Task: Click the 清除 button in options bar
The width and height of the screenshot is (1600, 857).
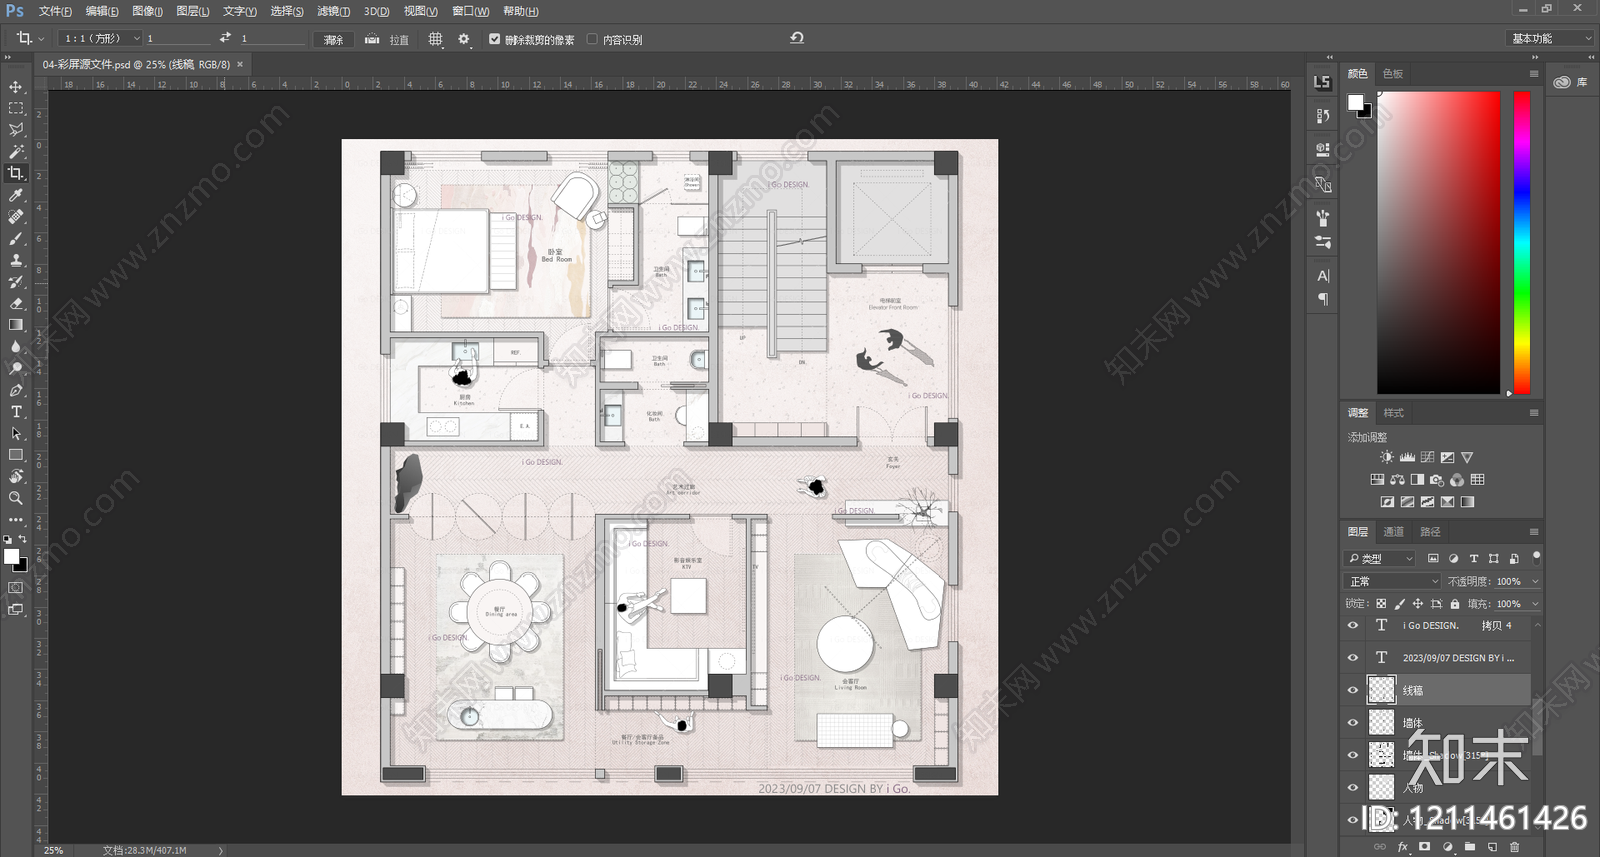Action: point(334,39)
